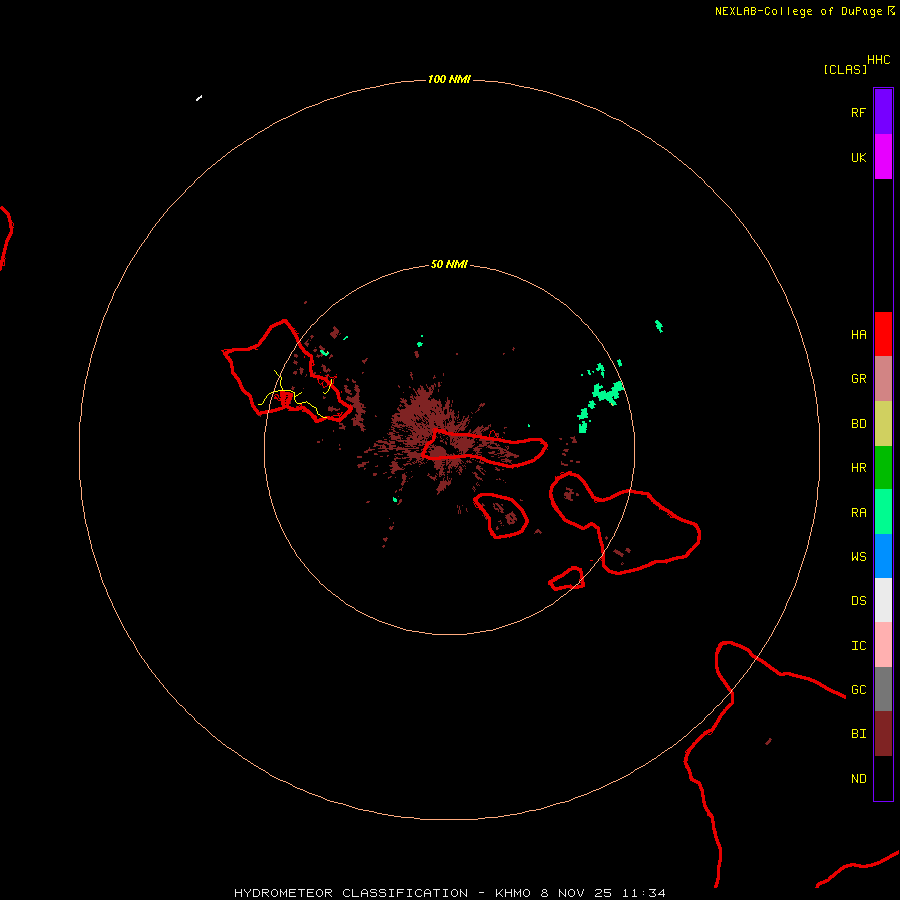Click the GR legend label
This screenshot has width=900, height=900.
click(858, 379)
